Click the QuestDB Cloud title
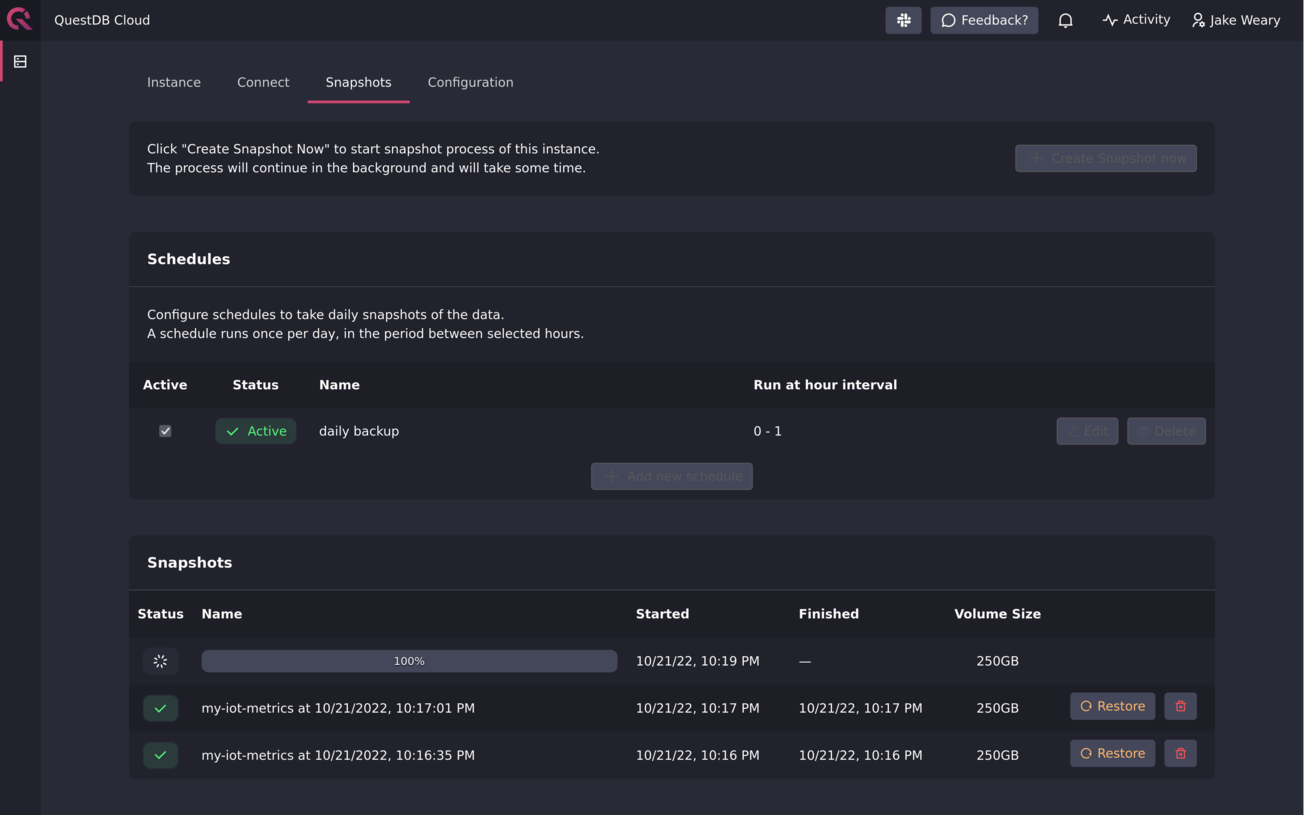Screen dimensions: 1304x815 (102, 20)
